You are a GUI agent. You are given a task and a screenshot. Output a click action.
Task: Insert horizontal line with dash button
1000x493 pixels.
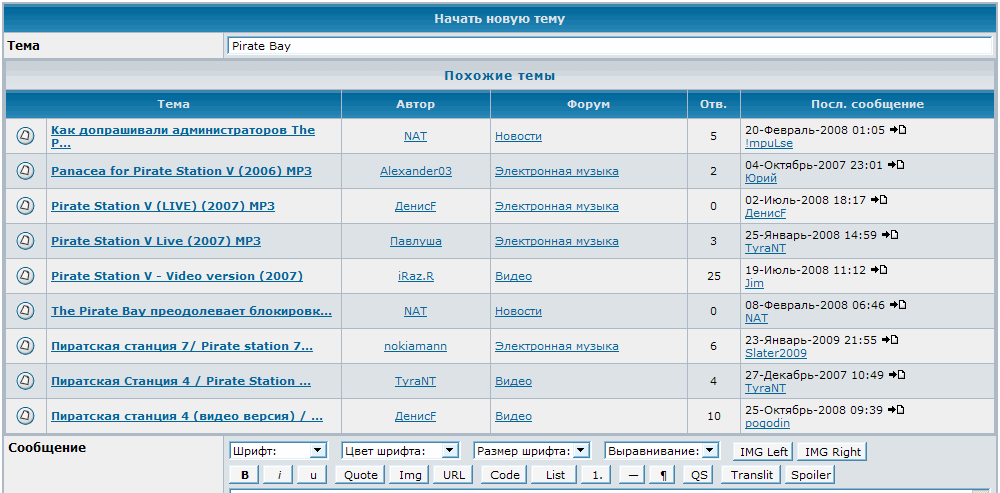click(632, 475)
